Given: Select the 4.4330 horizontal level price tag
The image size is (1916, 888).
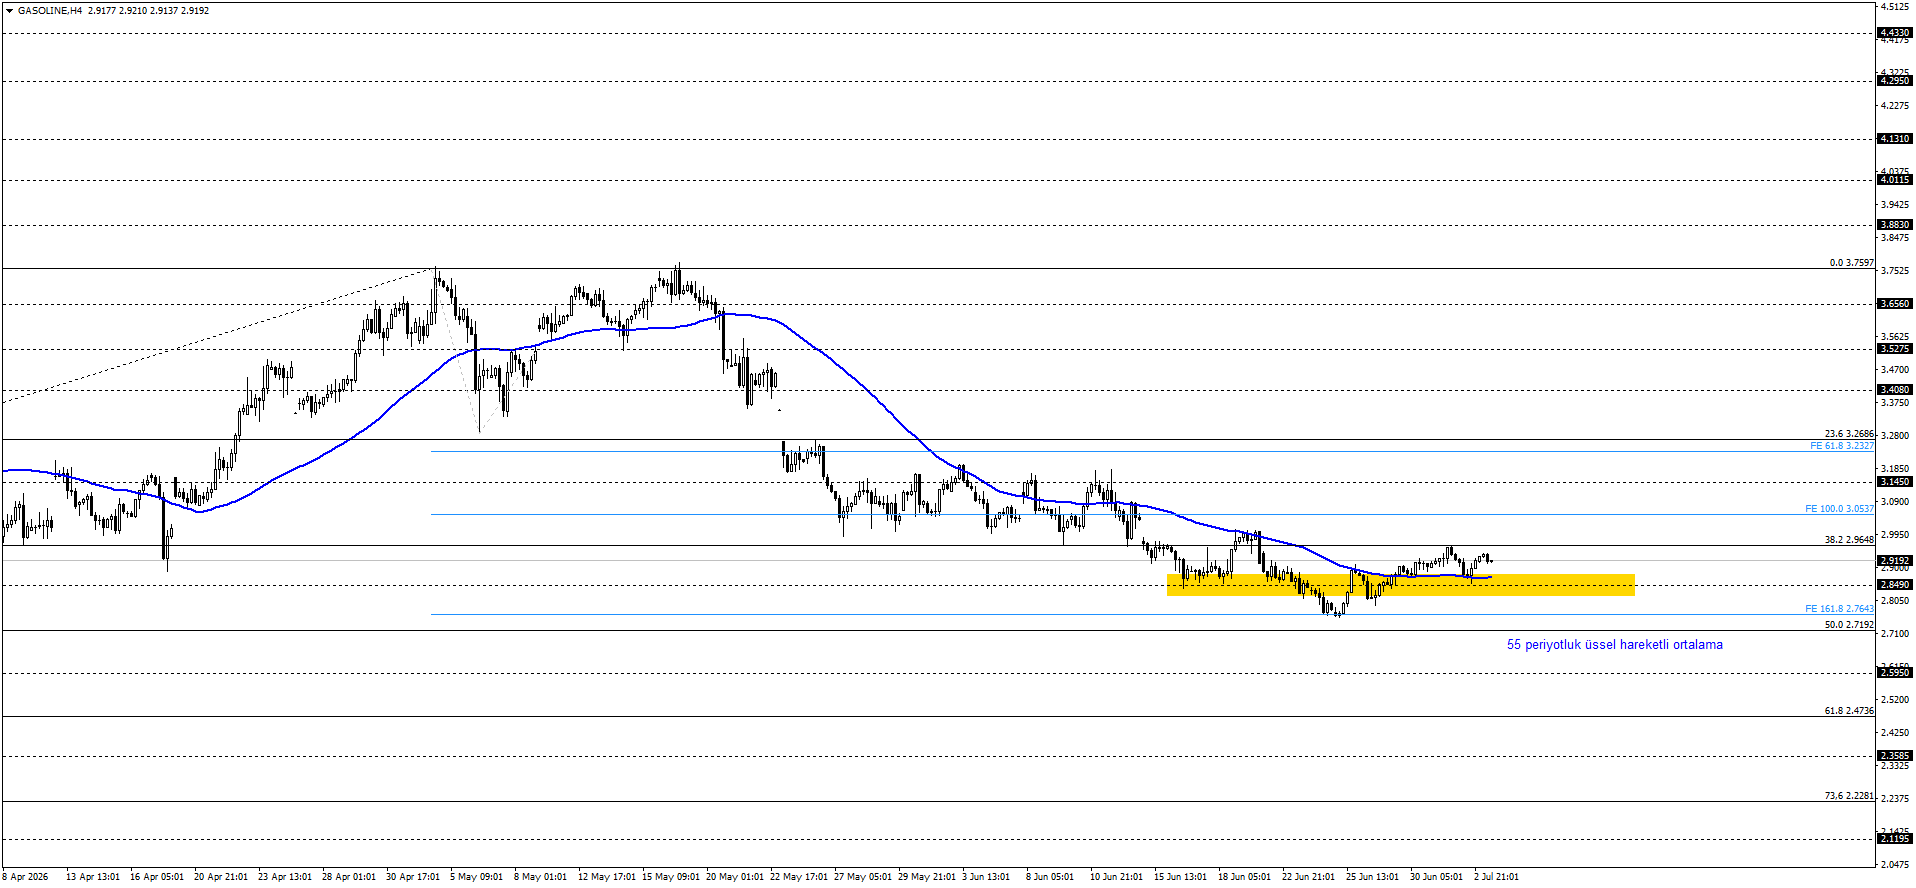Looking at the screenshot, I should (1895, 33).
